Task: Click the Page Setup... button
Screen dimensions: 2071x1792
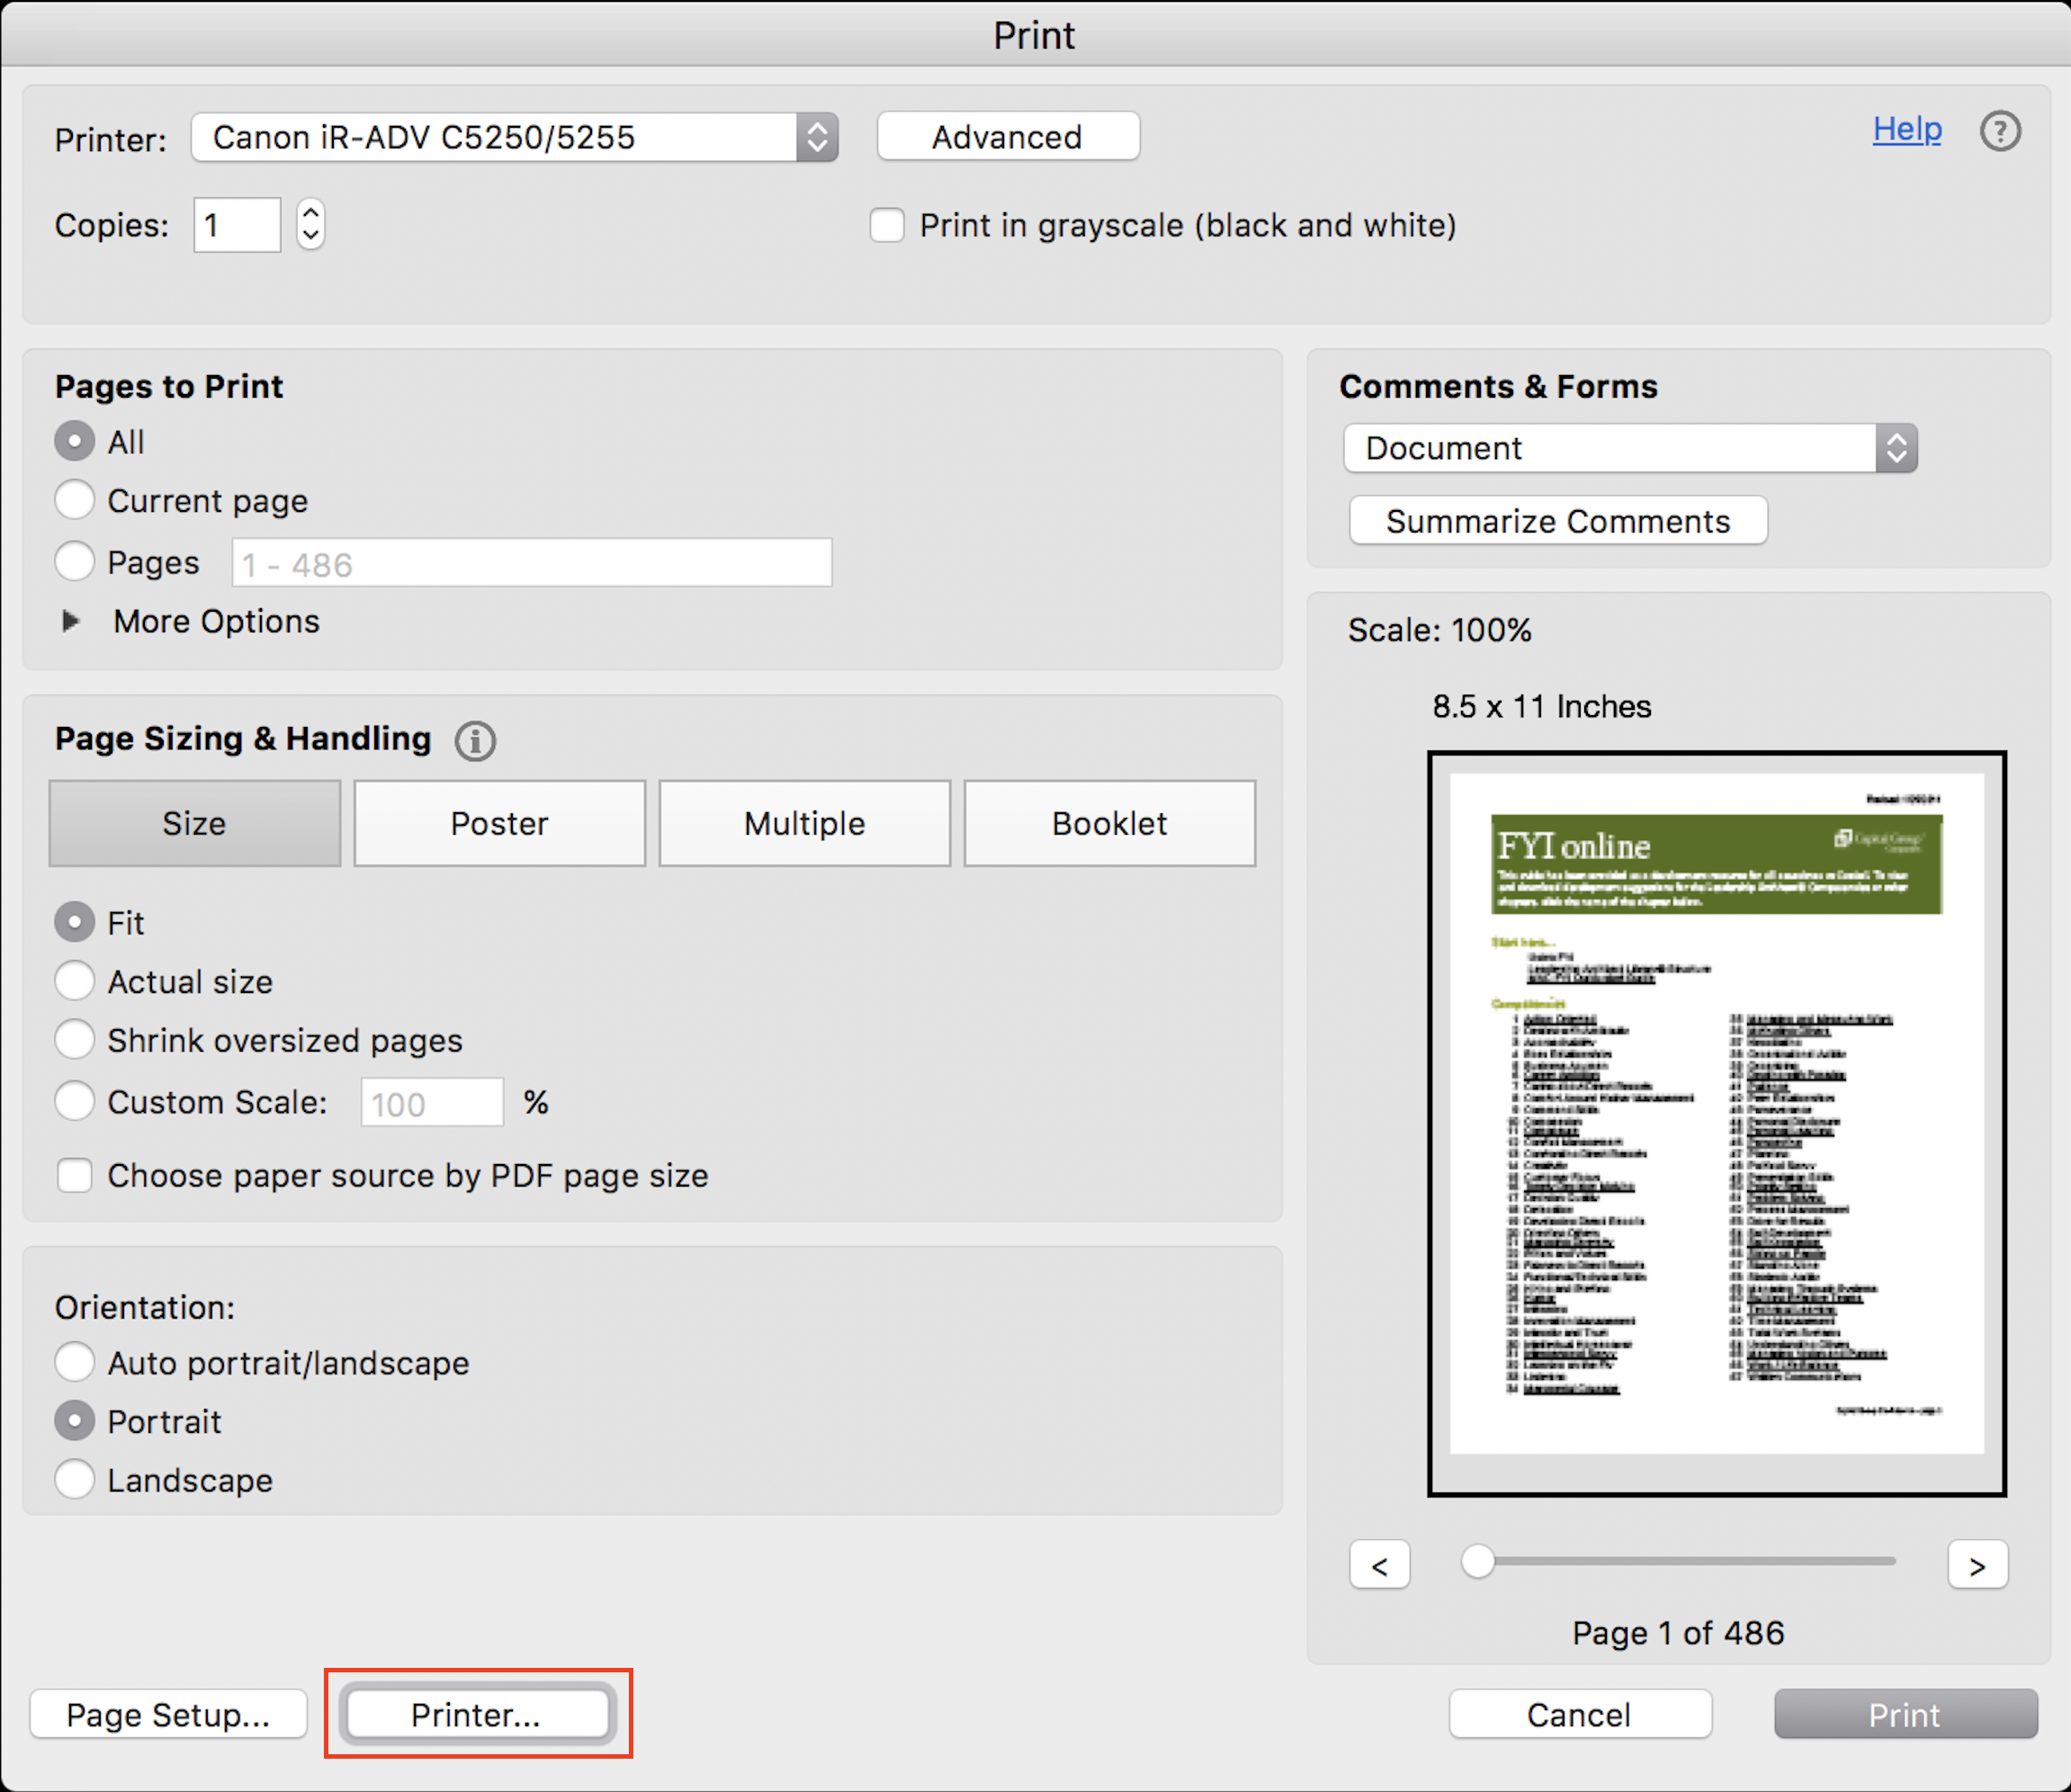Action: (x=168, y=1714)
